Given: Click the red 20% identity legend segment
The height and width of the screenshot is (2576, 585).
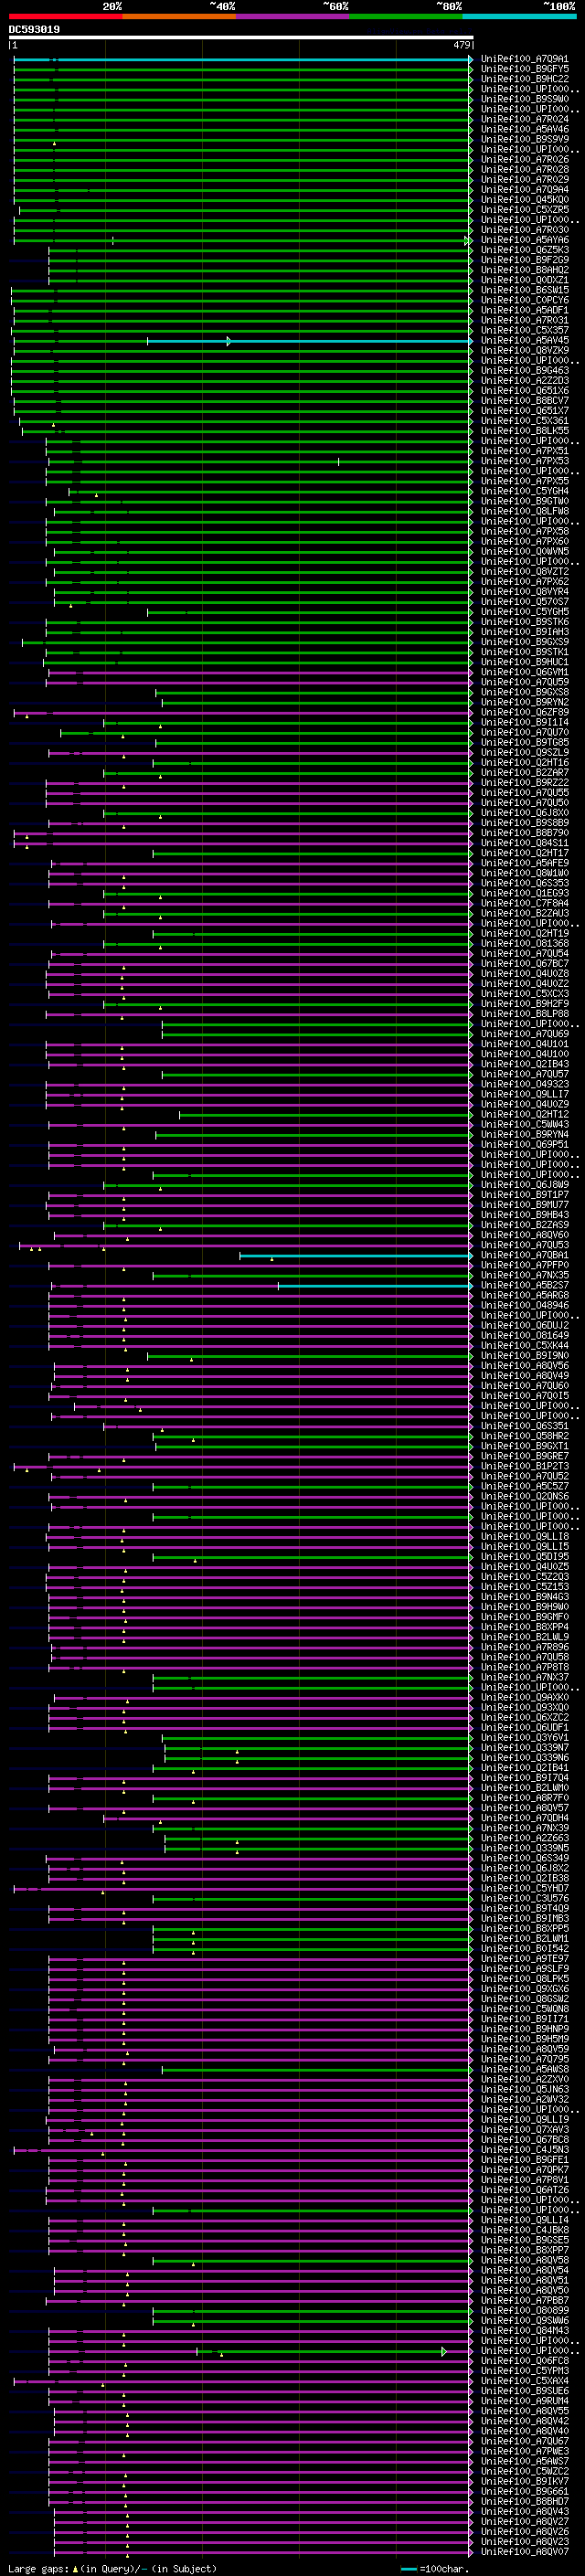Looking at the screenshot, I should pos(65,16).
